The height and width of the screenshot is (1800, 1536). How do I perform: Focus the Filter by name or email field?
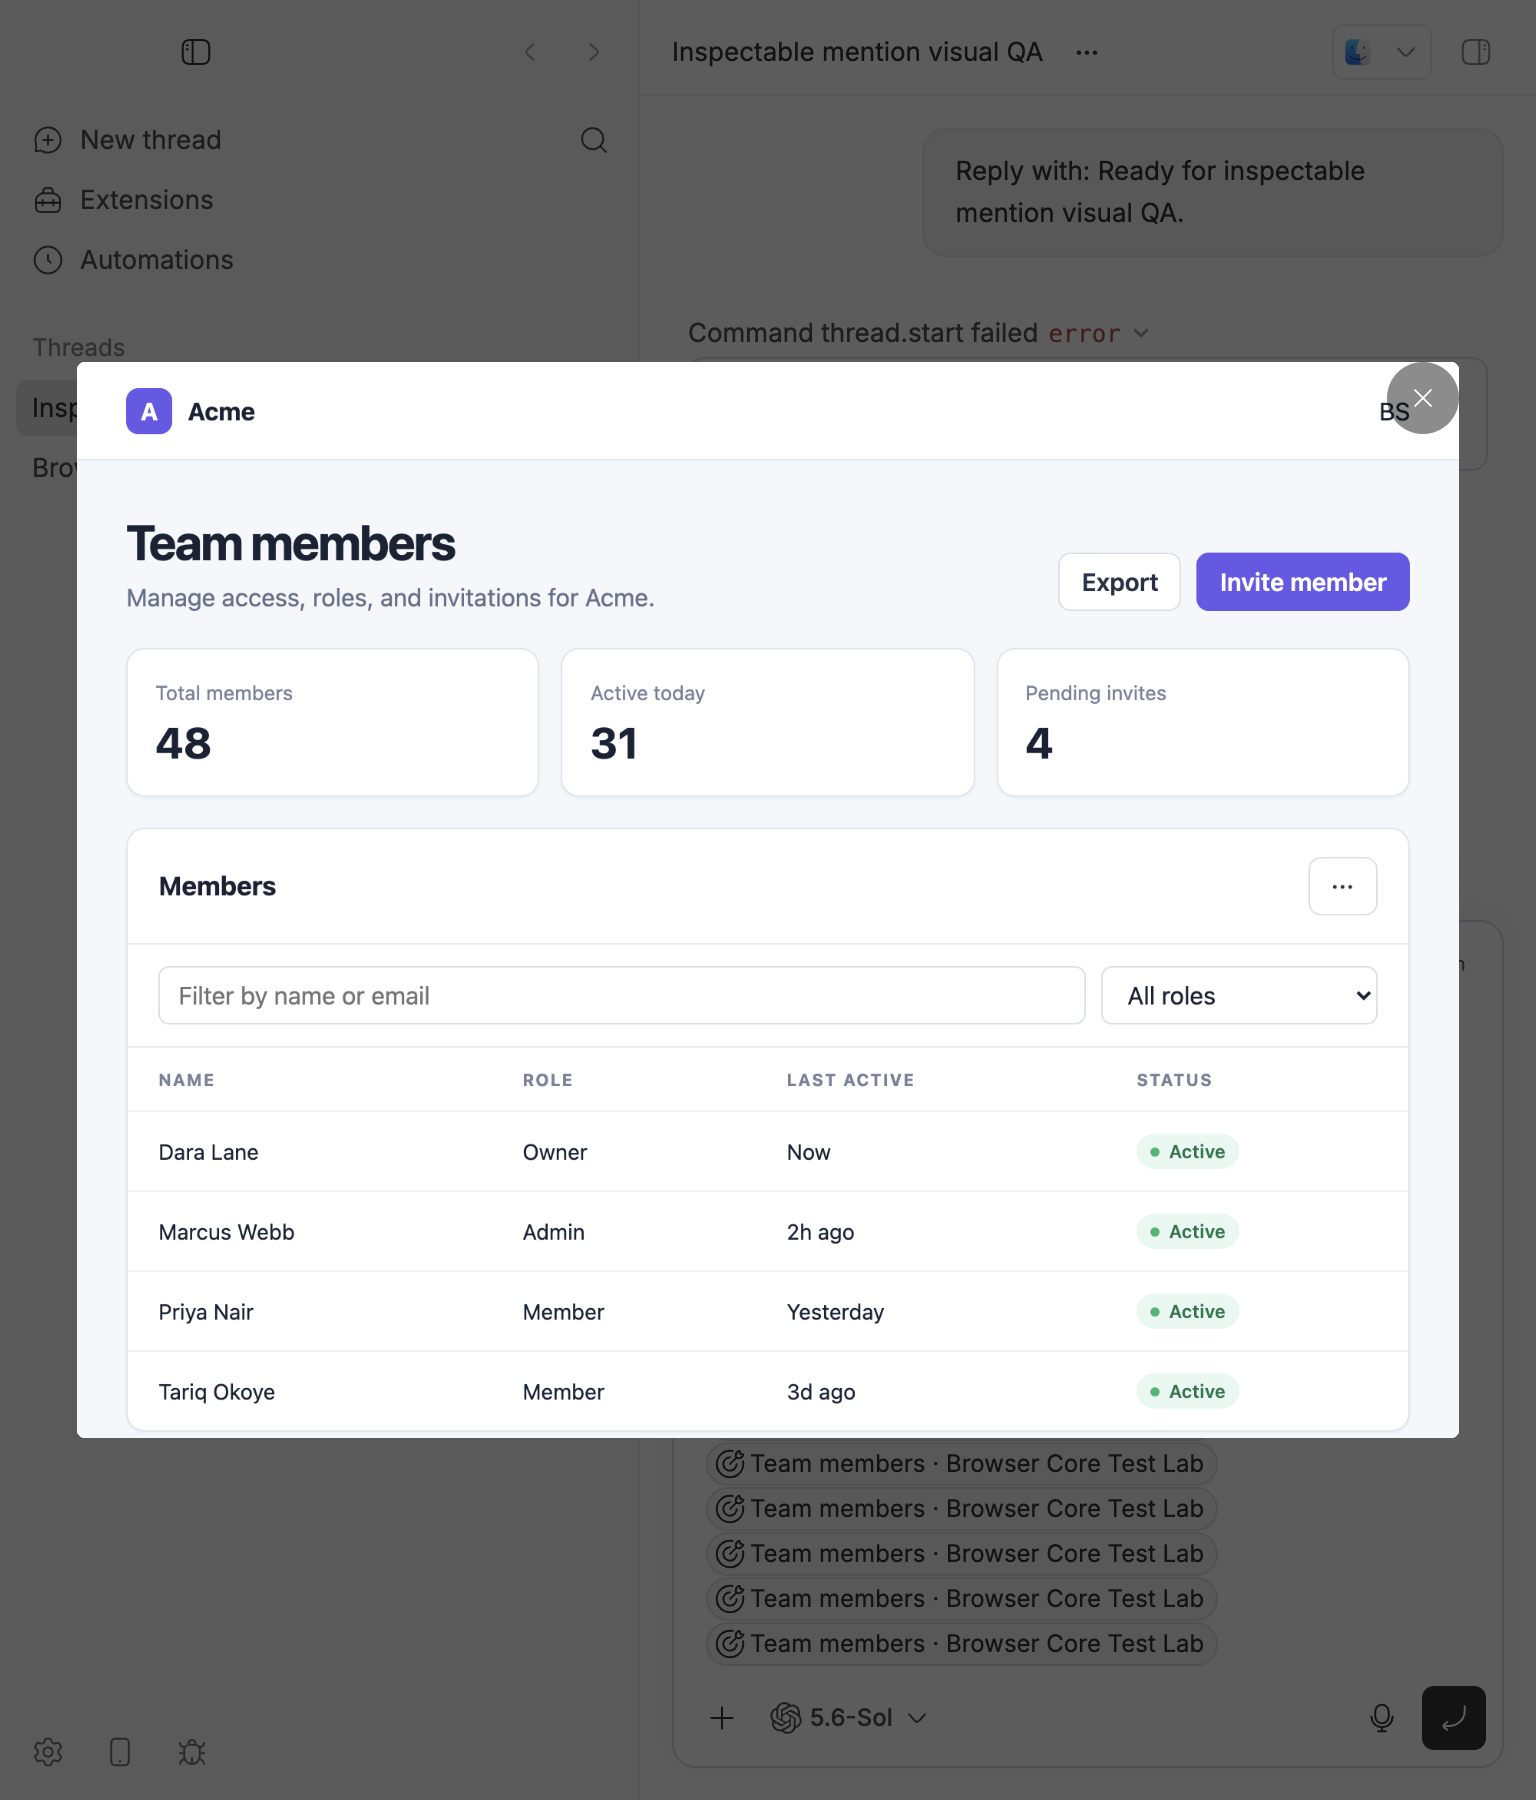pyautogui.click(x=622, y=995)
